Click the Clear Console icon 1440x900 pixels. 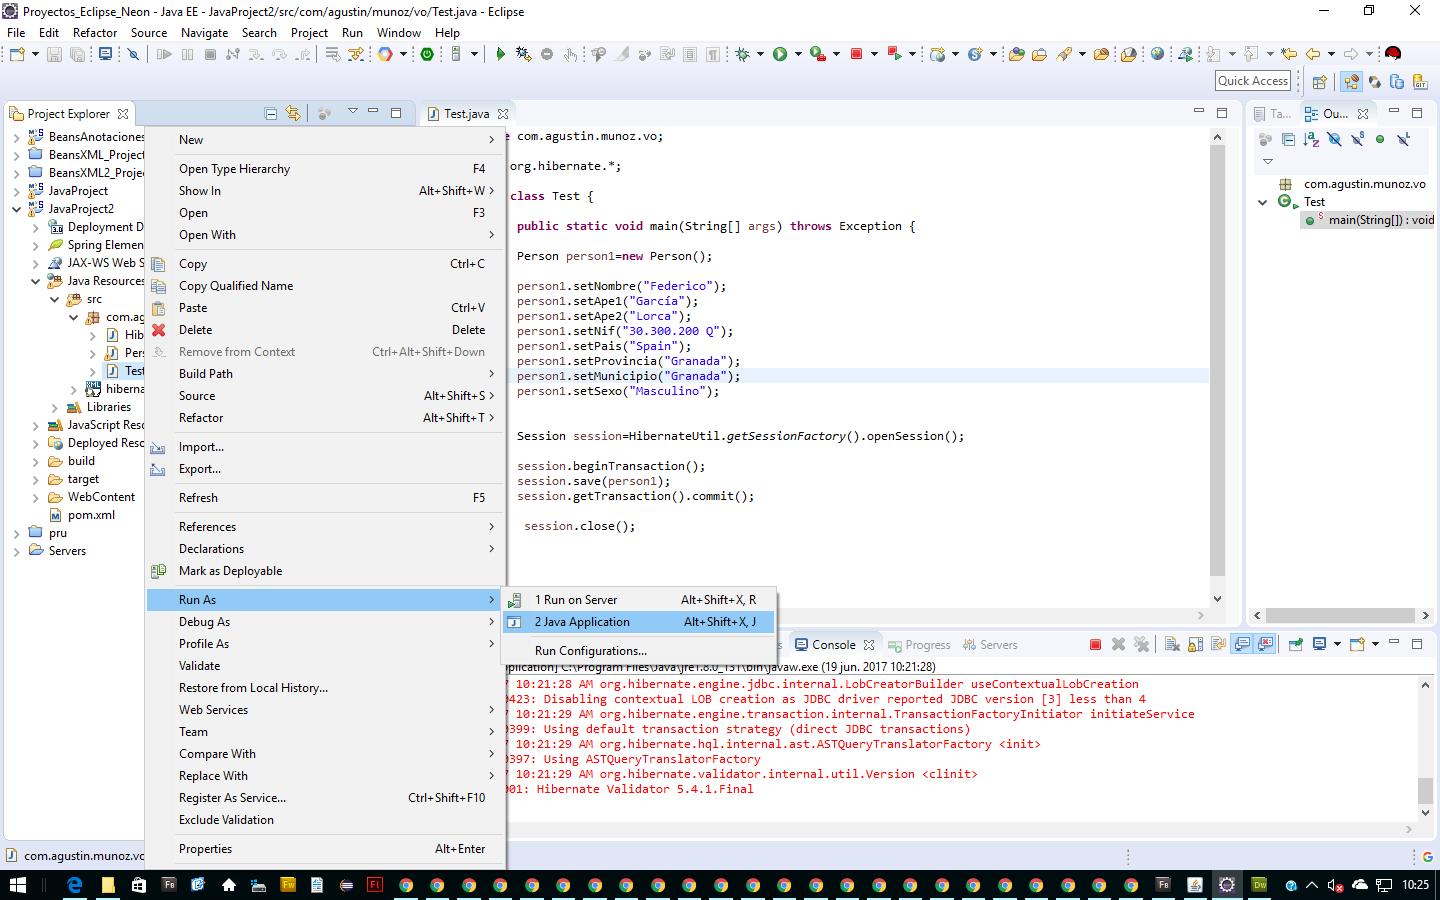click(1172, 645)
